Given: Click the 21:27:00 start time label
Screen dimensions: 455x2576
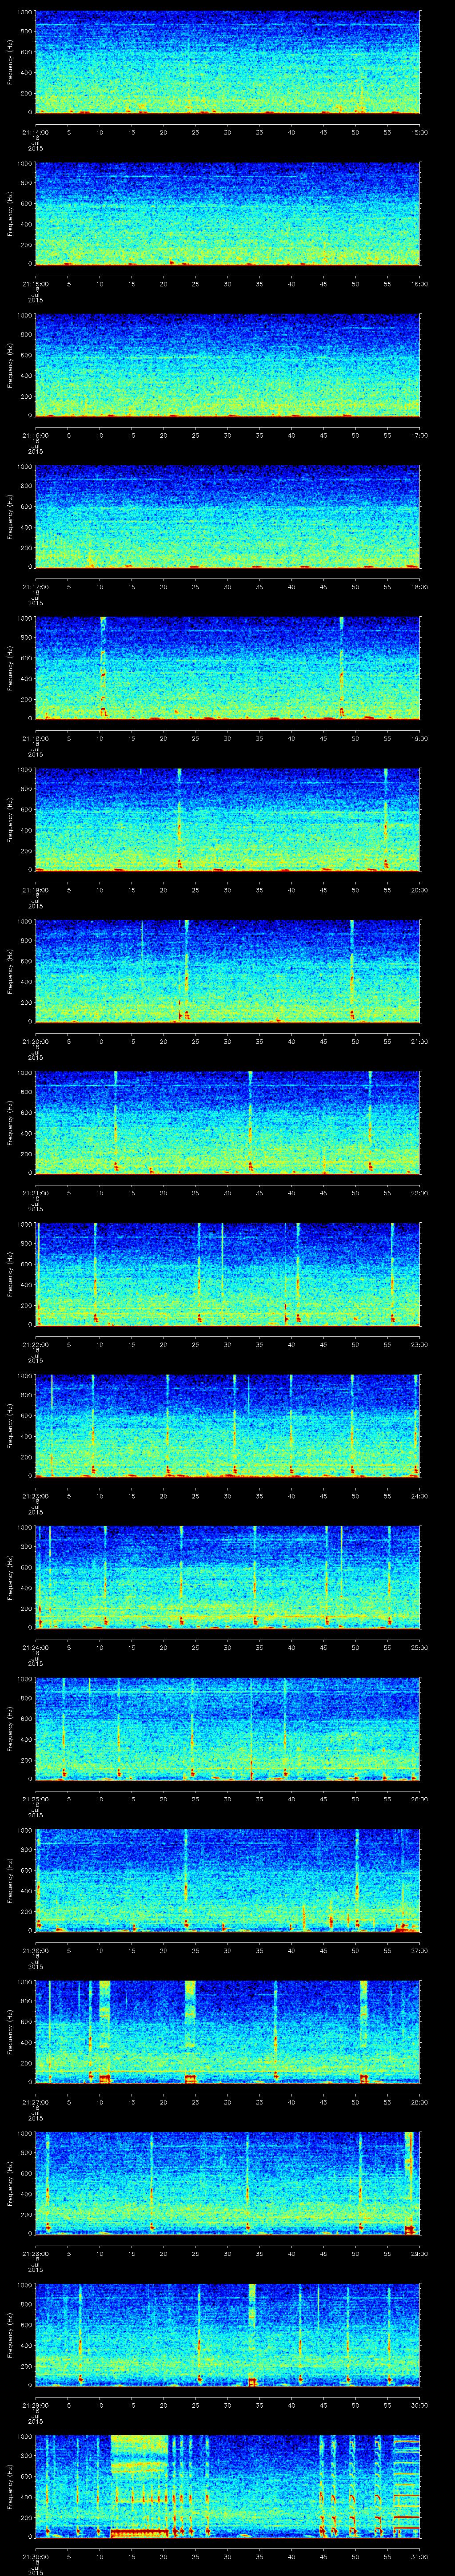Looking at the screenshot, I should (x=35, y=2102).
